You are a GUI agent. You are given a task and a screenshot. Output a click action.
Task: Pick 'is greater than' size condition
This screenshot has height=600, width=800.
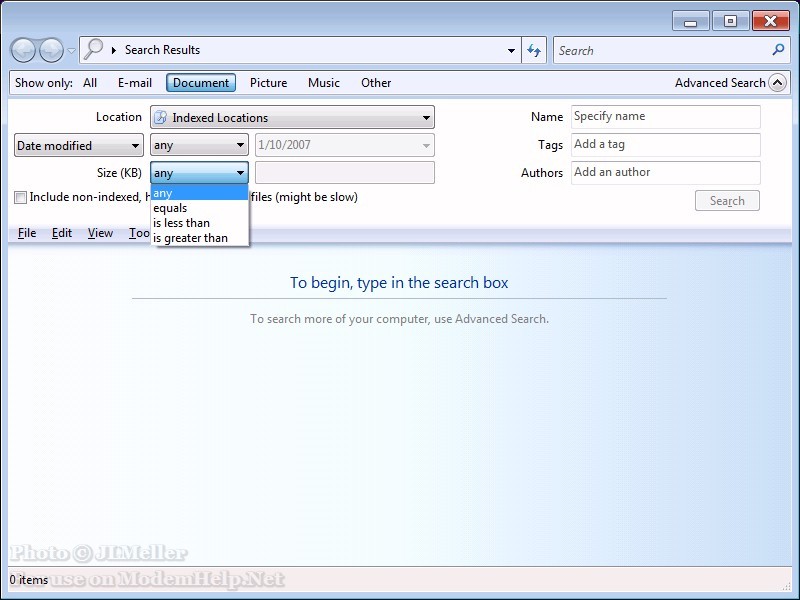pyautogui.click(x=199, y=238)
